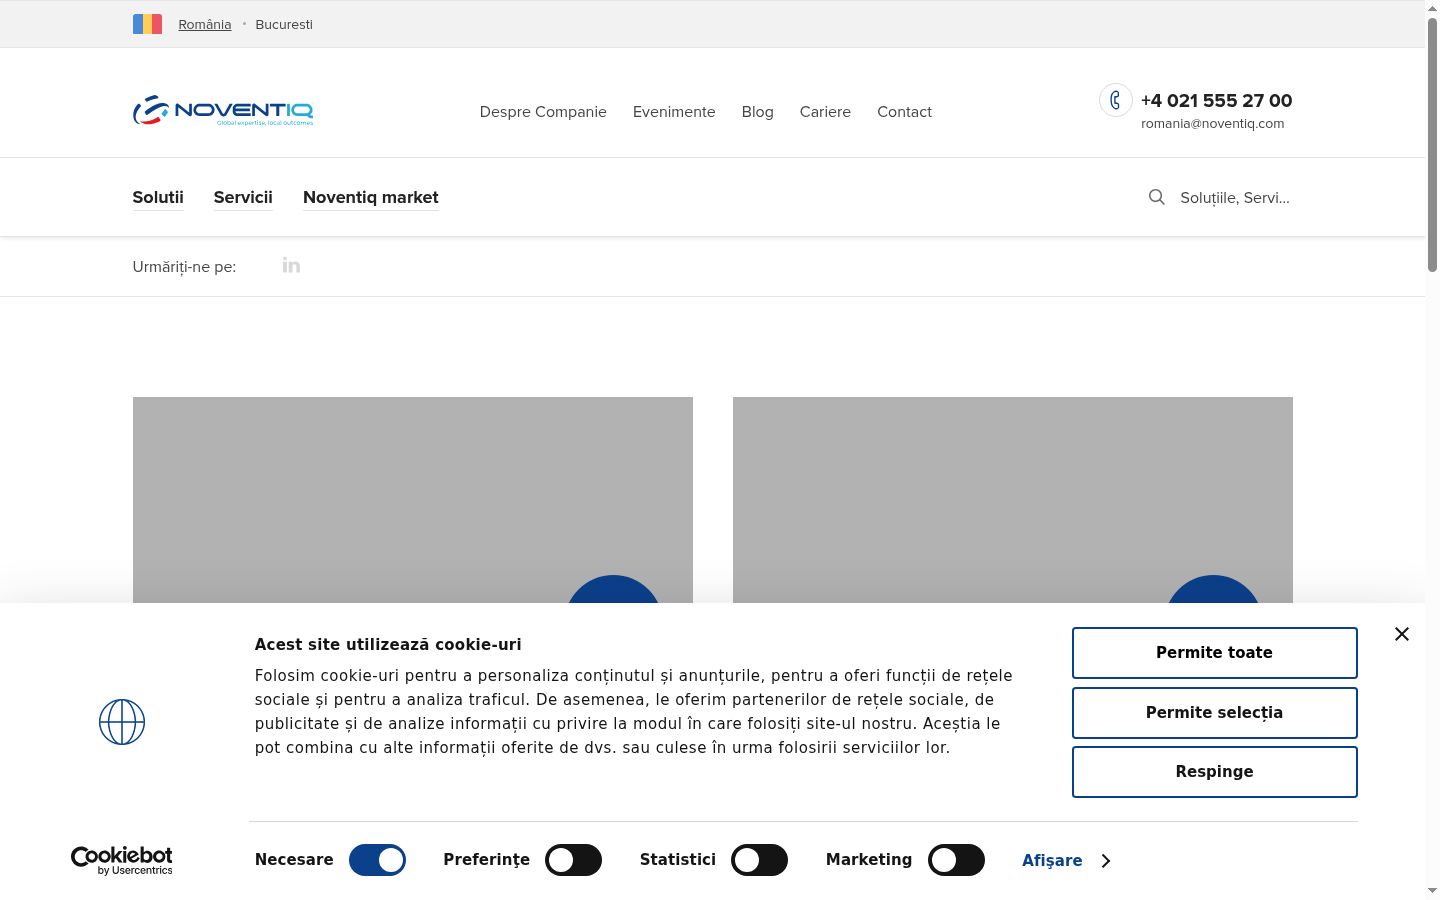Open the Evenimente page
This screenshot has height=900, width=1440.
(x=674, y=112)
